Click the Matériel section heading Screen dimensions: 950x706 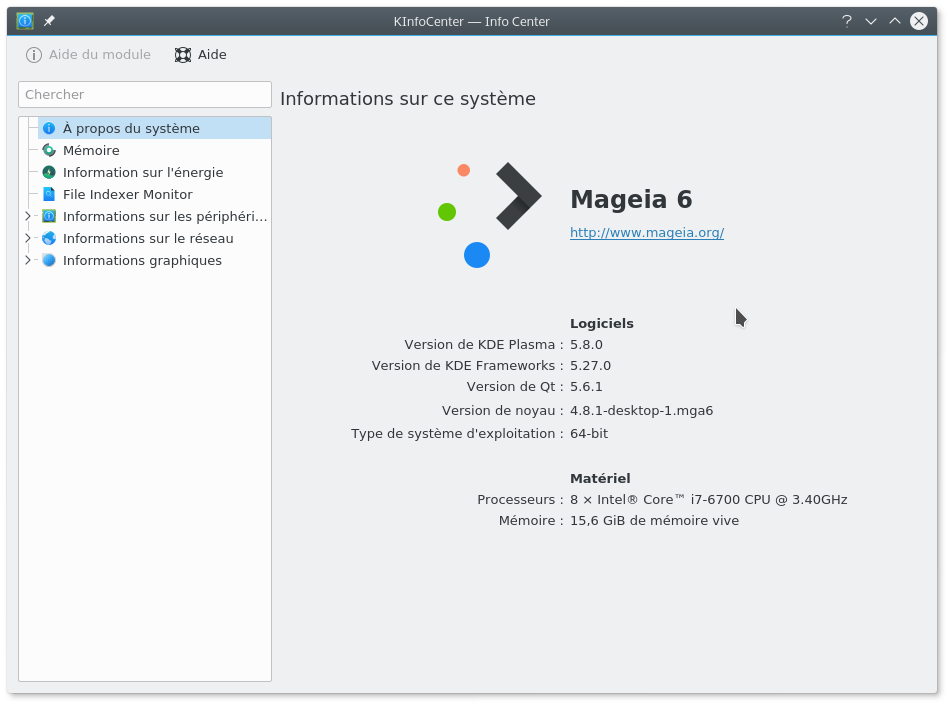(600, 479)
